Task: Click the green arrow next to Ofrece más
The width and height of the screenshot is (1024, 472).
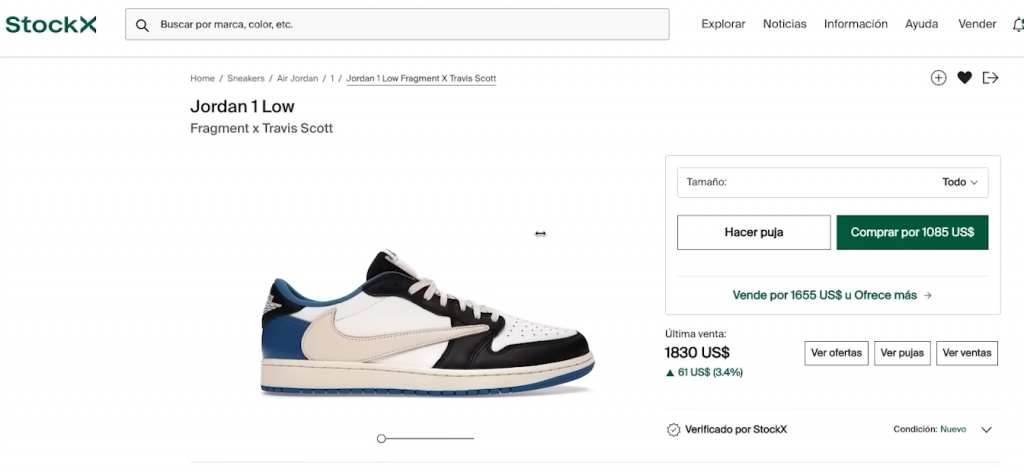Action: click(928, 296)
